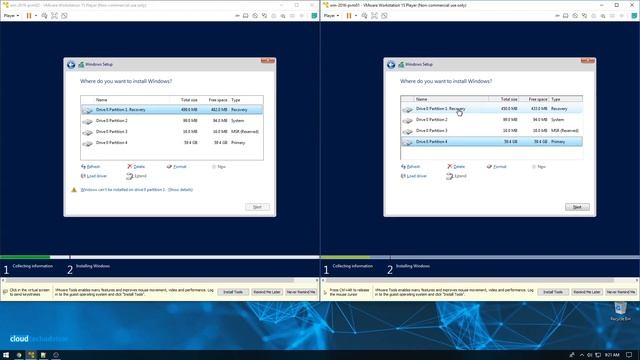Viewport: 640px width, 360px height.
Task: Click Format in the pvm02 setup dialog
Action: [176, 167]
